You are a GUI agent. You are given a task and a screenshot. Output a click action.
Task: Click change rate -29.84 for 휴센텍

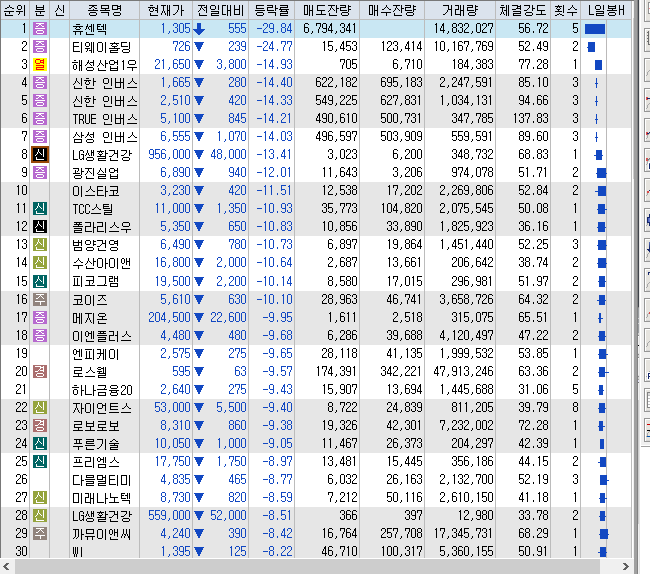[x=274, y=29]
